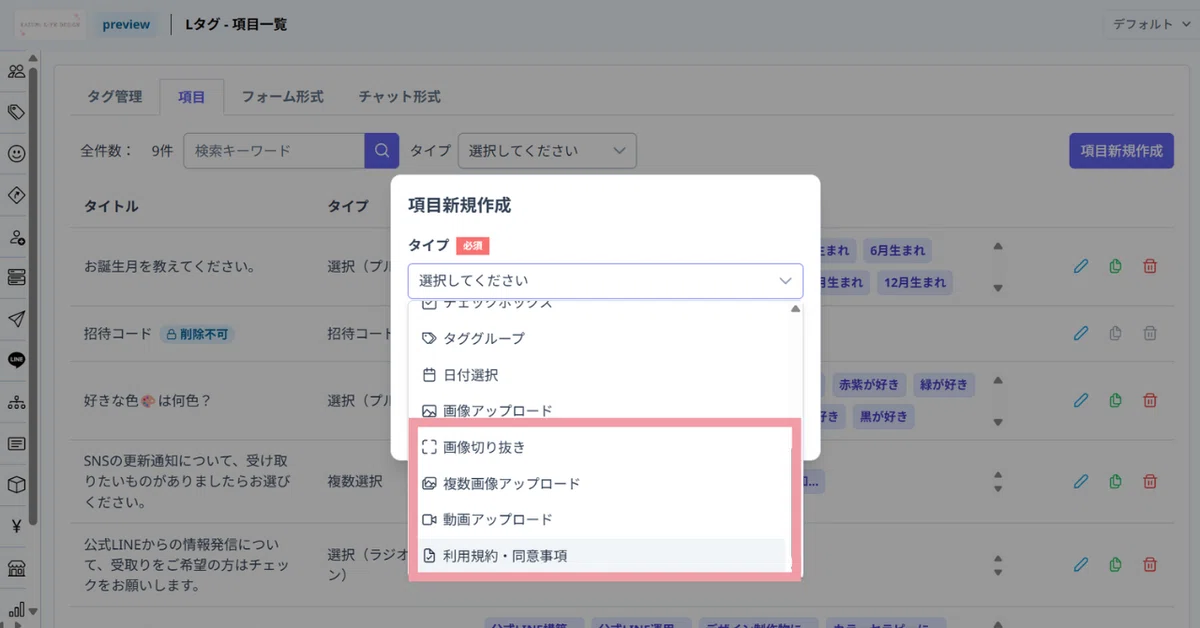Delete the SNSの更新通知 row via trash icon

point(1150,481)
